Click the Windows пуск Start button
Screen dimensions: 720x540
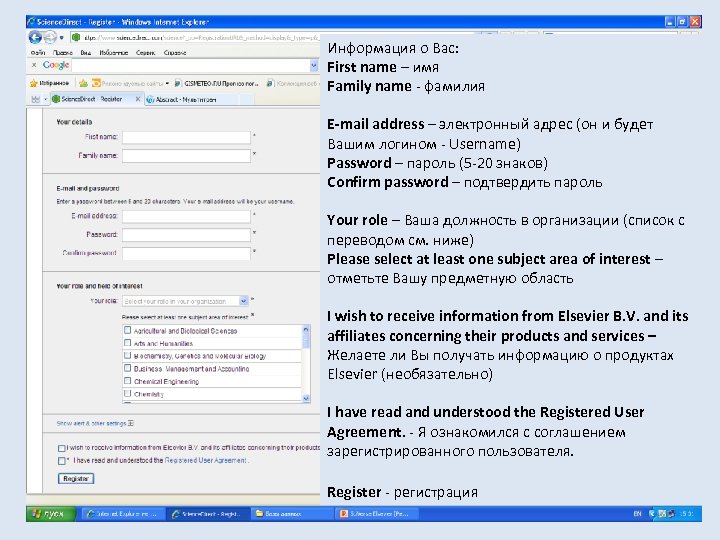pyautogui.click(x=51, y=514)
